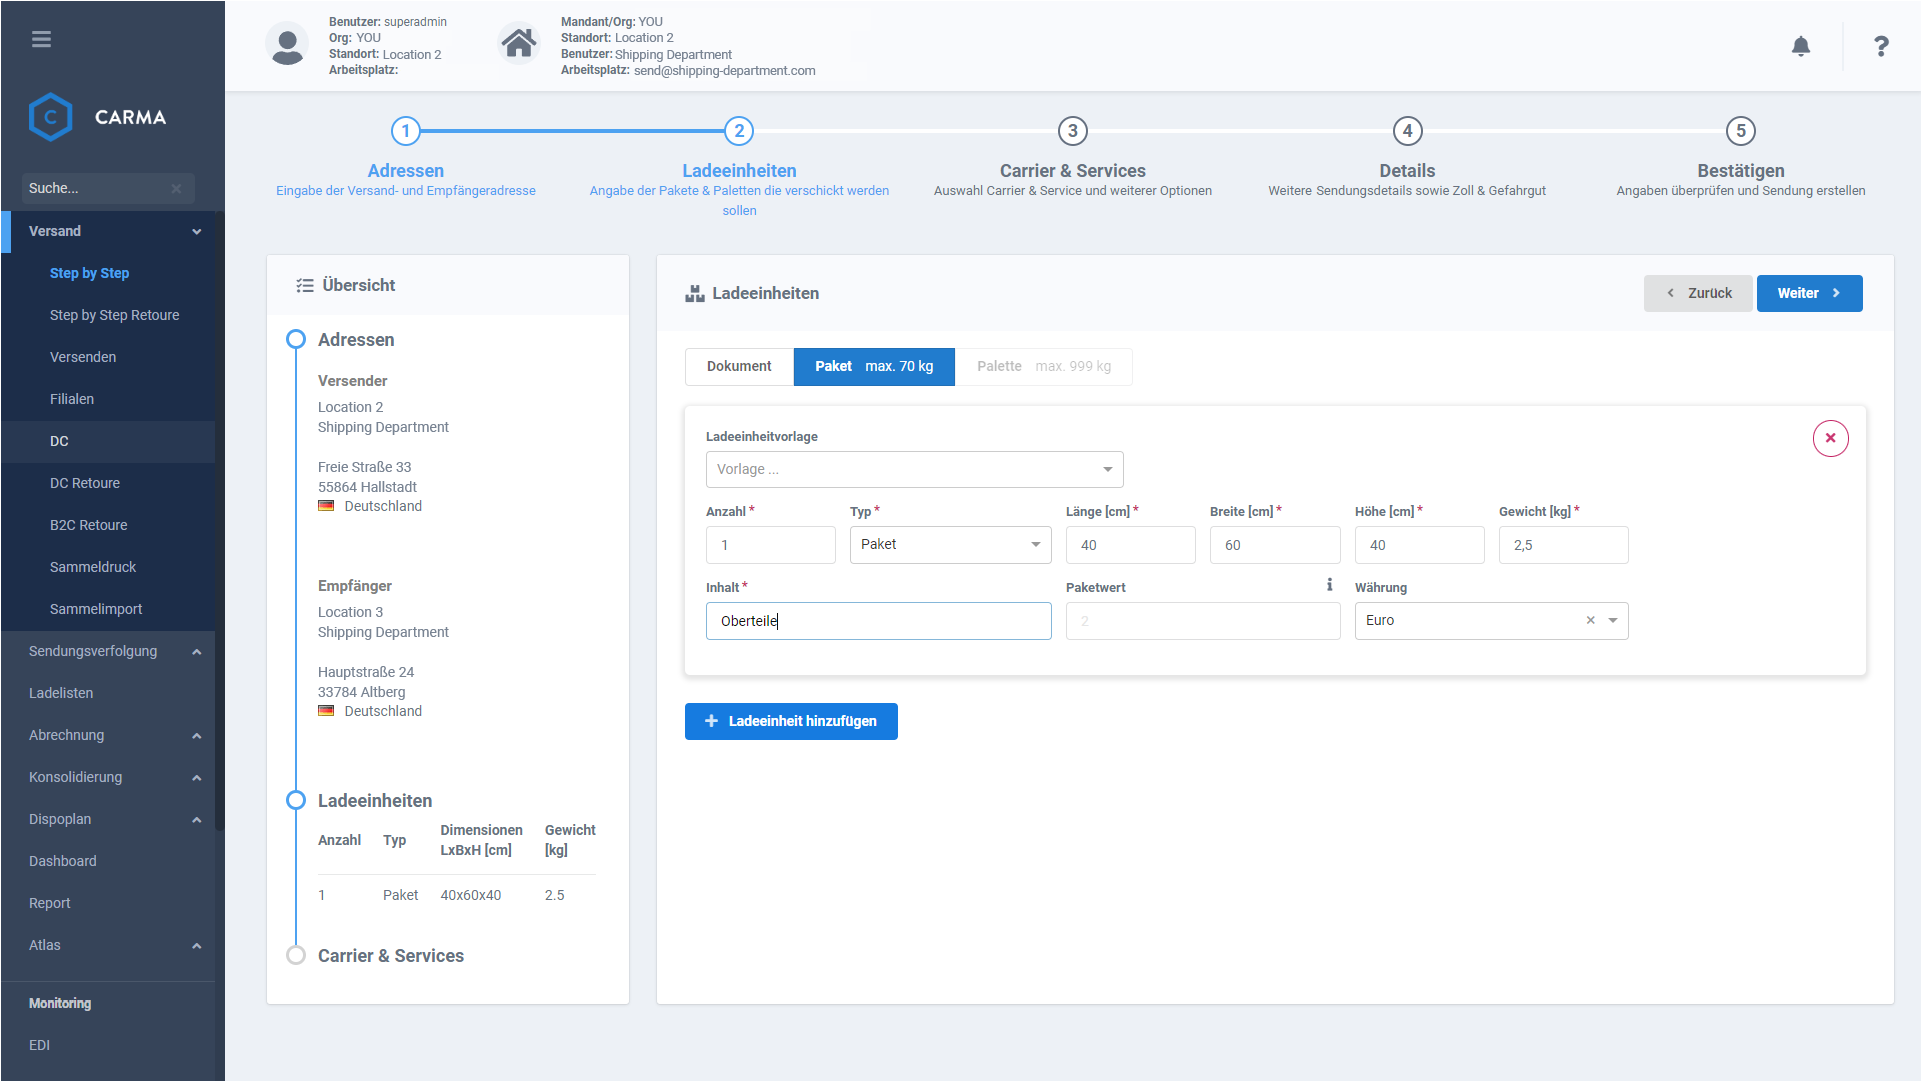This screenshot has width=1921, height=1081.
Task: Remove loading unit with red X icon
Action: 1830,438
